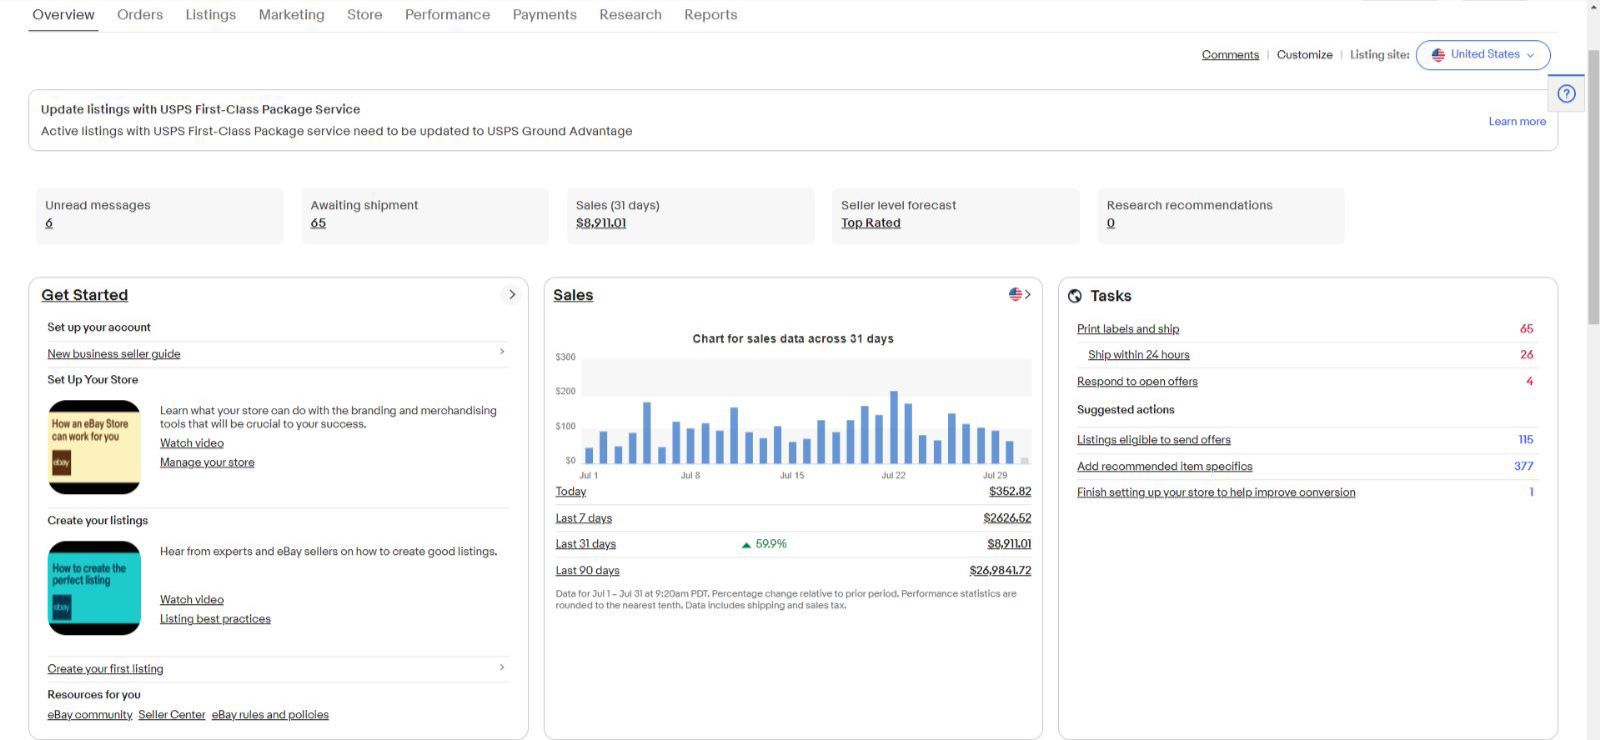Click the Research recommendations 0 count
The height and width of the screenshot is (740, 1600).
pos(1111,223)
